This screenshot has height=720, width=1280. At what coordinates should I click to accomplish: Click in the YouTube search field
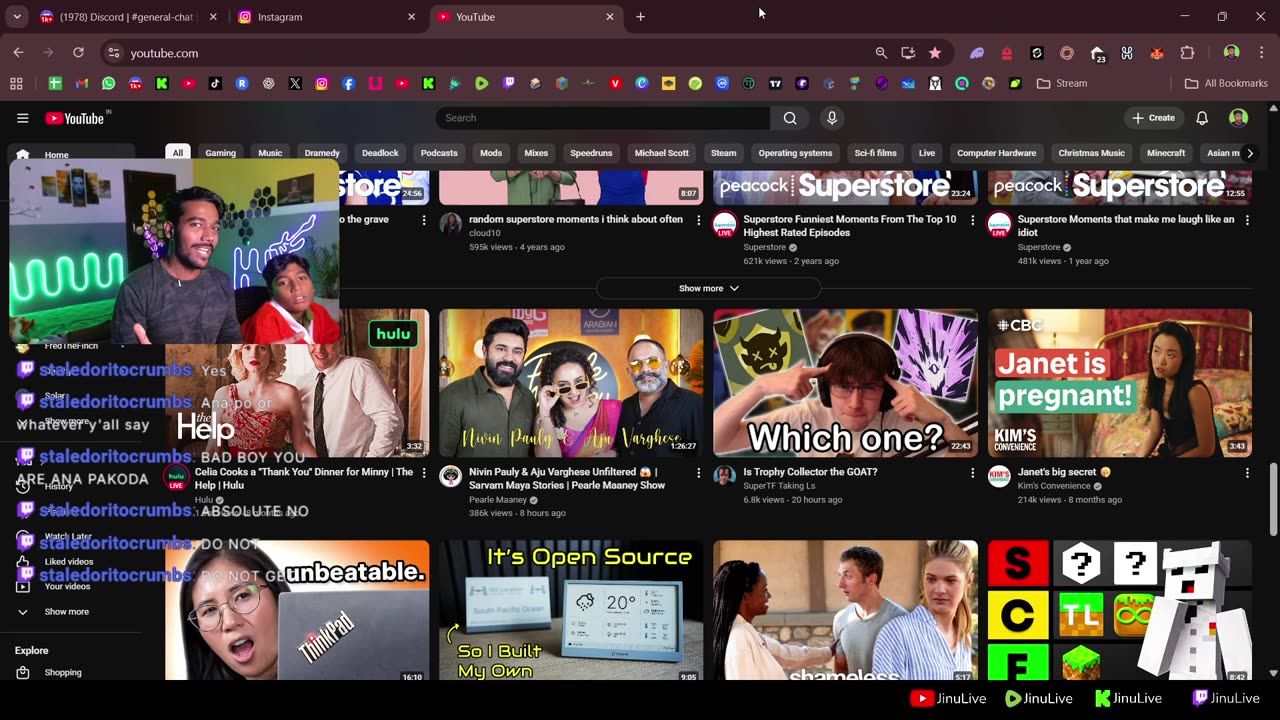603,118
